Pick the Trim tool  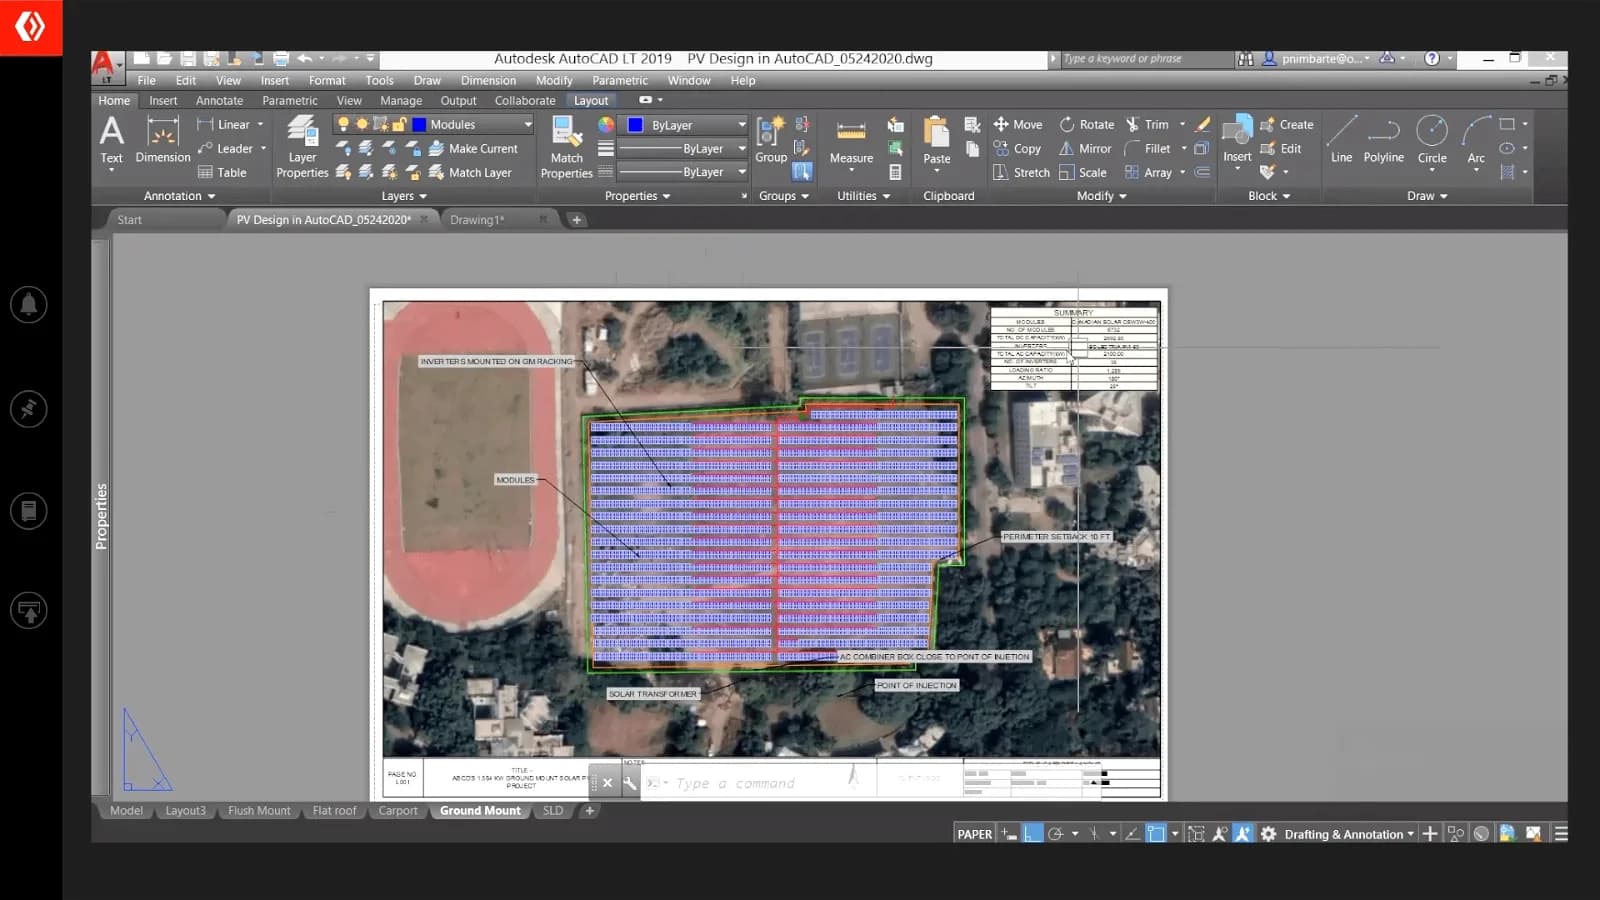click(1147, 125)
